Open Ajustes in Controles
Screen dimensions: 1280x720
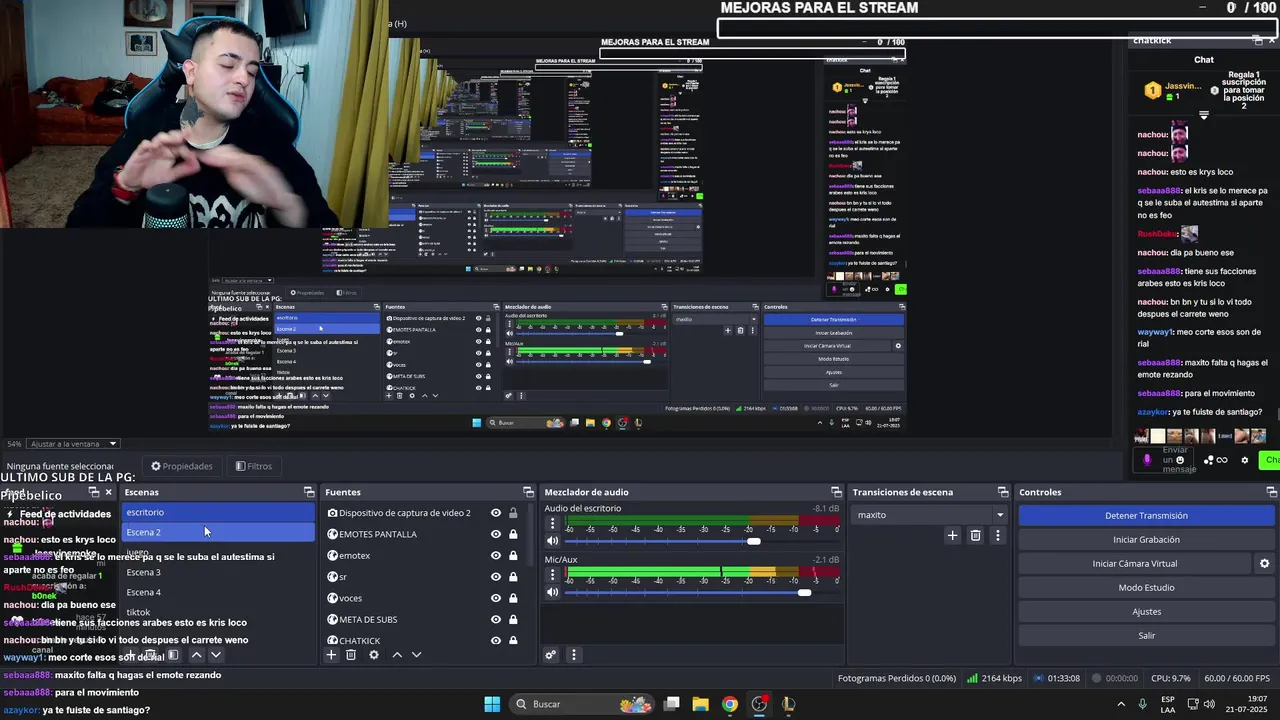(1146, 612)
